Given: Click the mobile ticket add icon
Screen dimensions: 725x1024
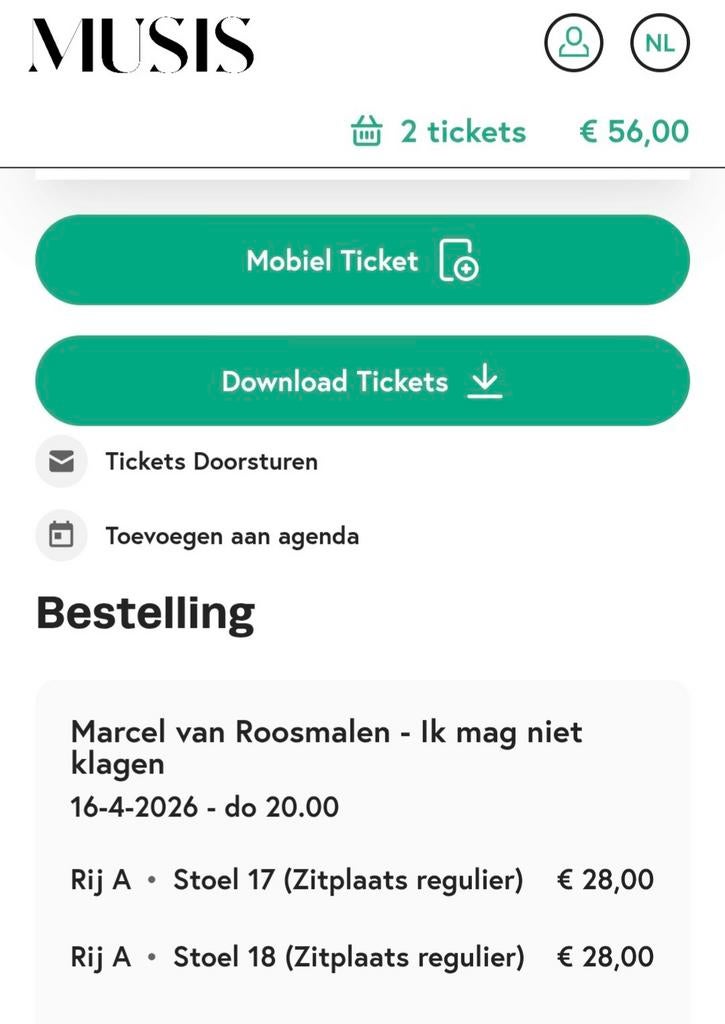Looking at the screenshot, I should pyautogui.click(x=460, y=261).
